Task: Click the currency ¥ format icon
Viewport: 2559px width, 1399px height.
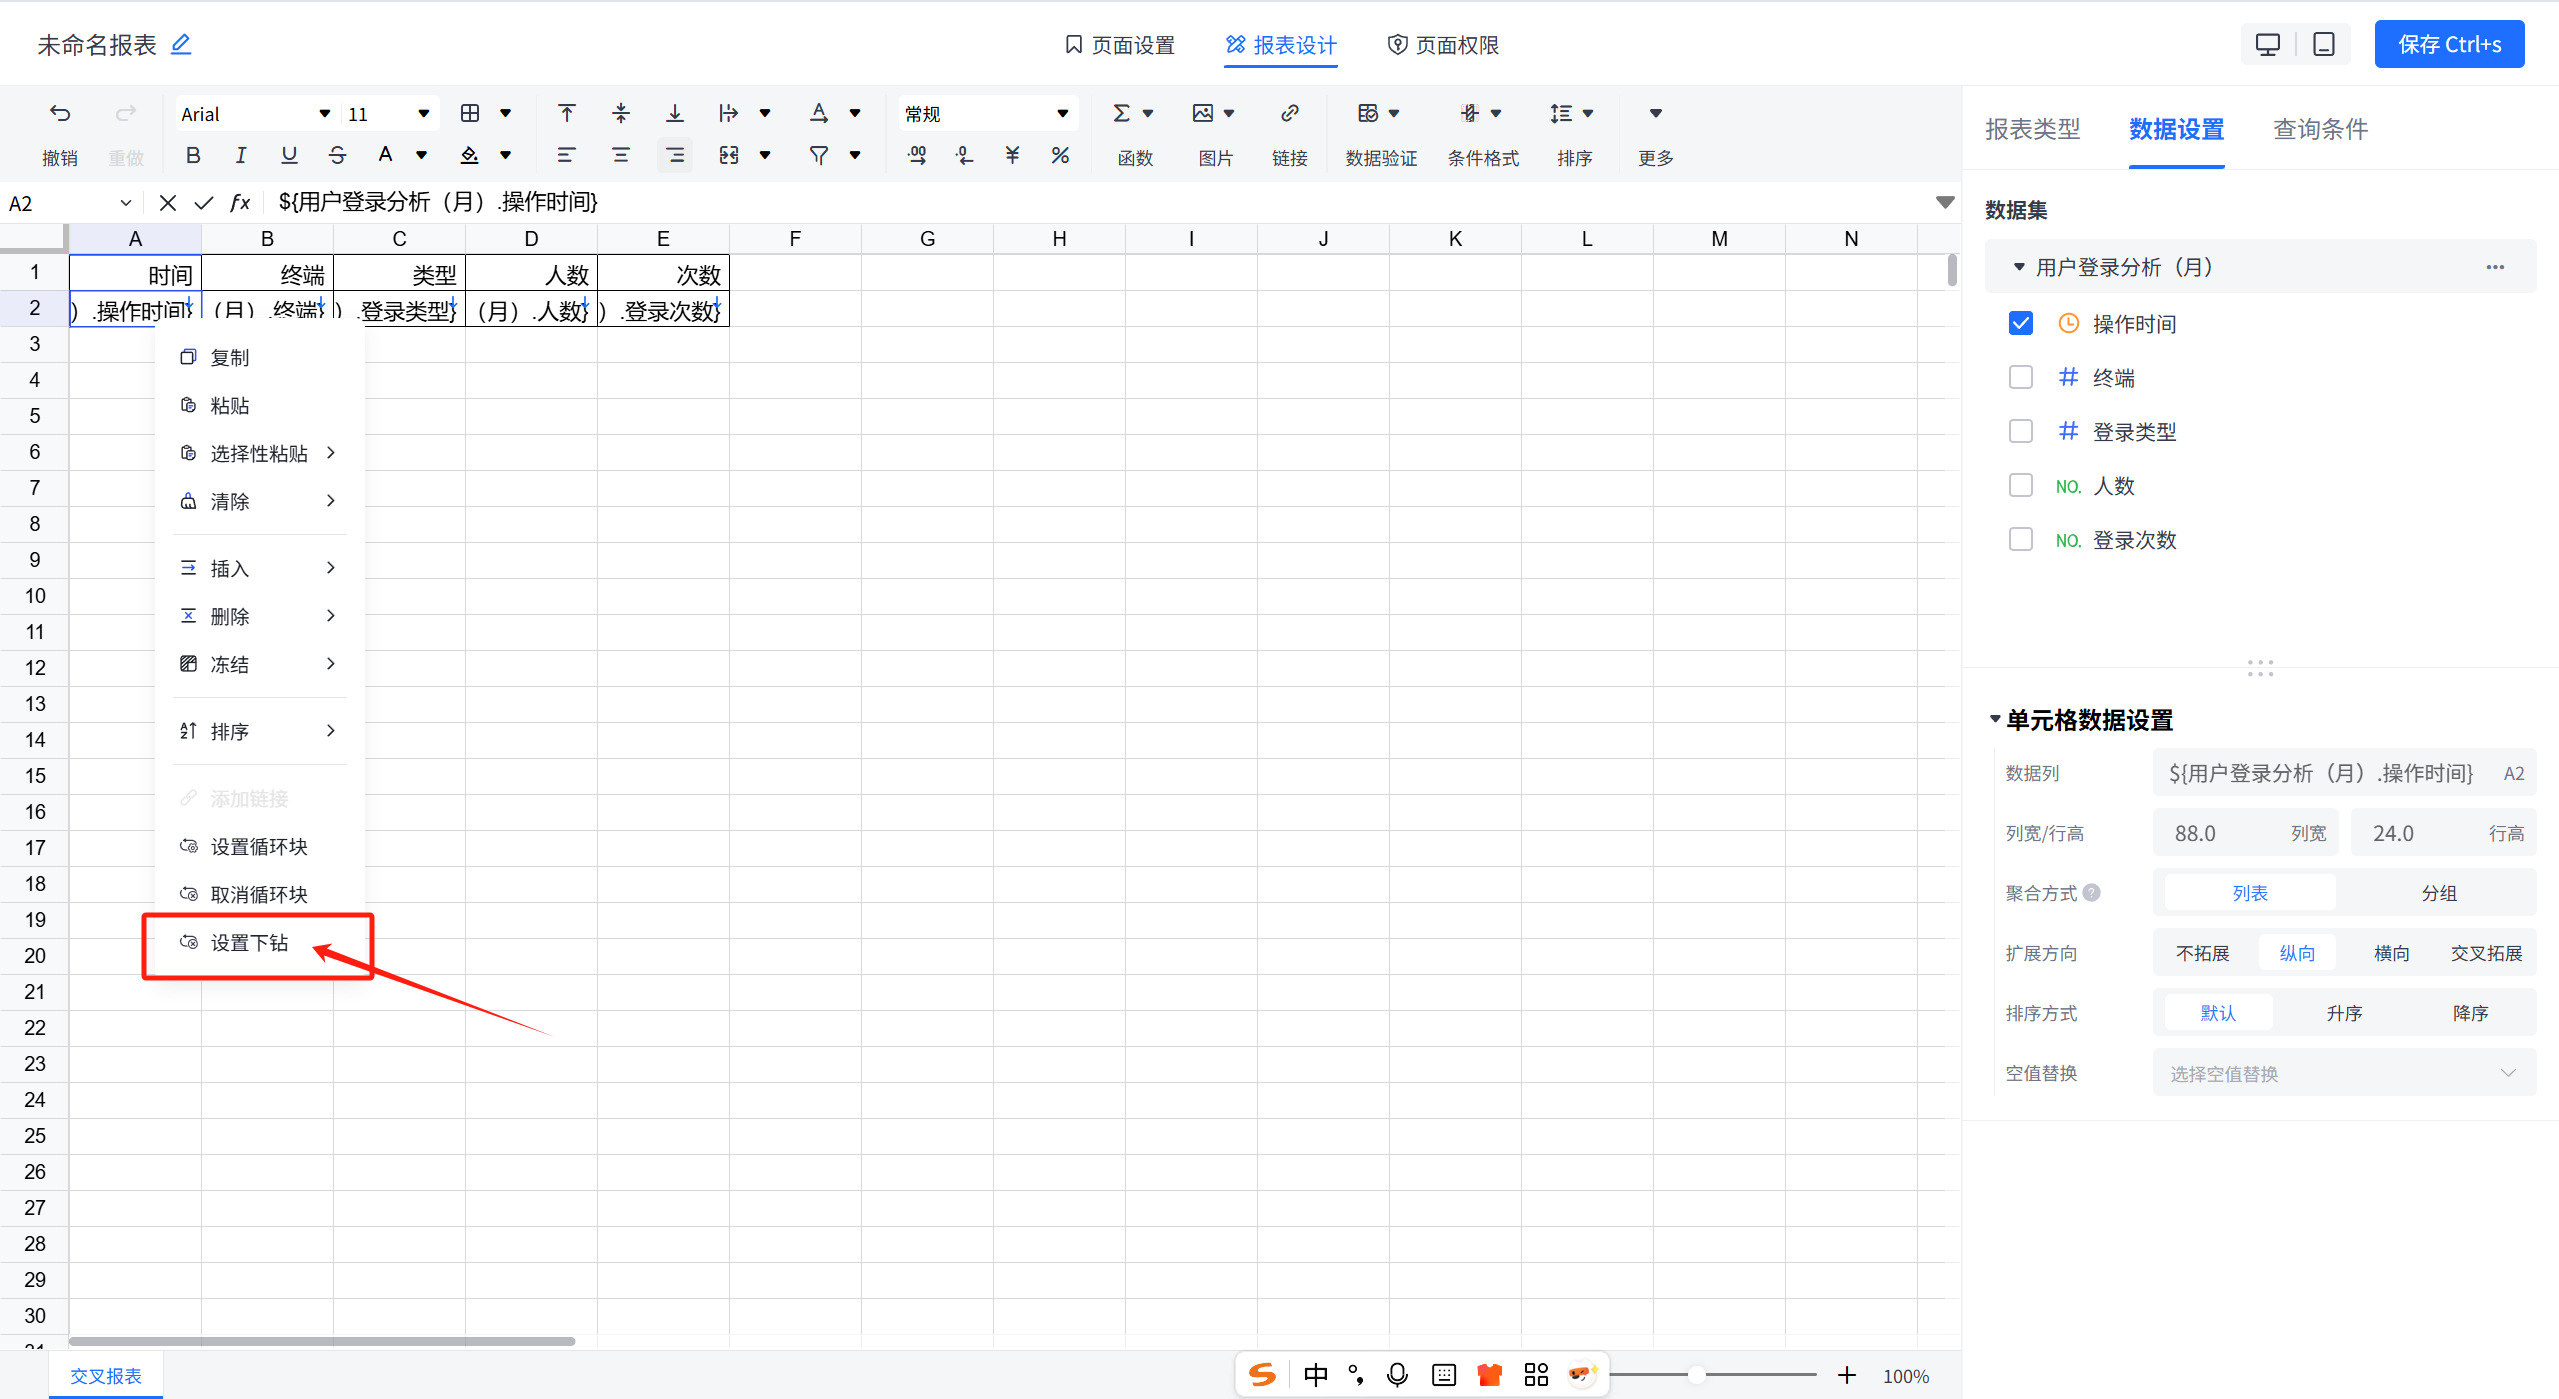Action: pyautogui.click(x=1012, y=155)
